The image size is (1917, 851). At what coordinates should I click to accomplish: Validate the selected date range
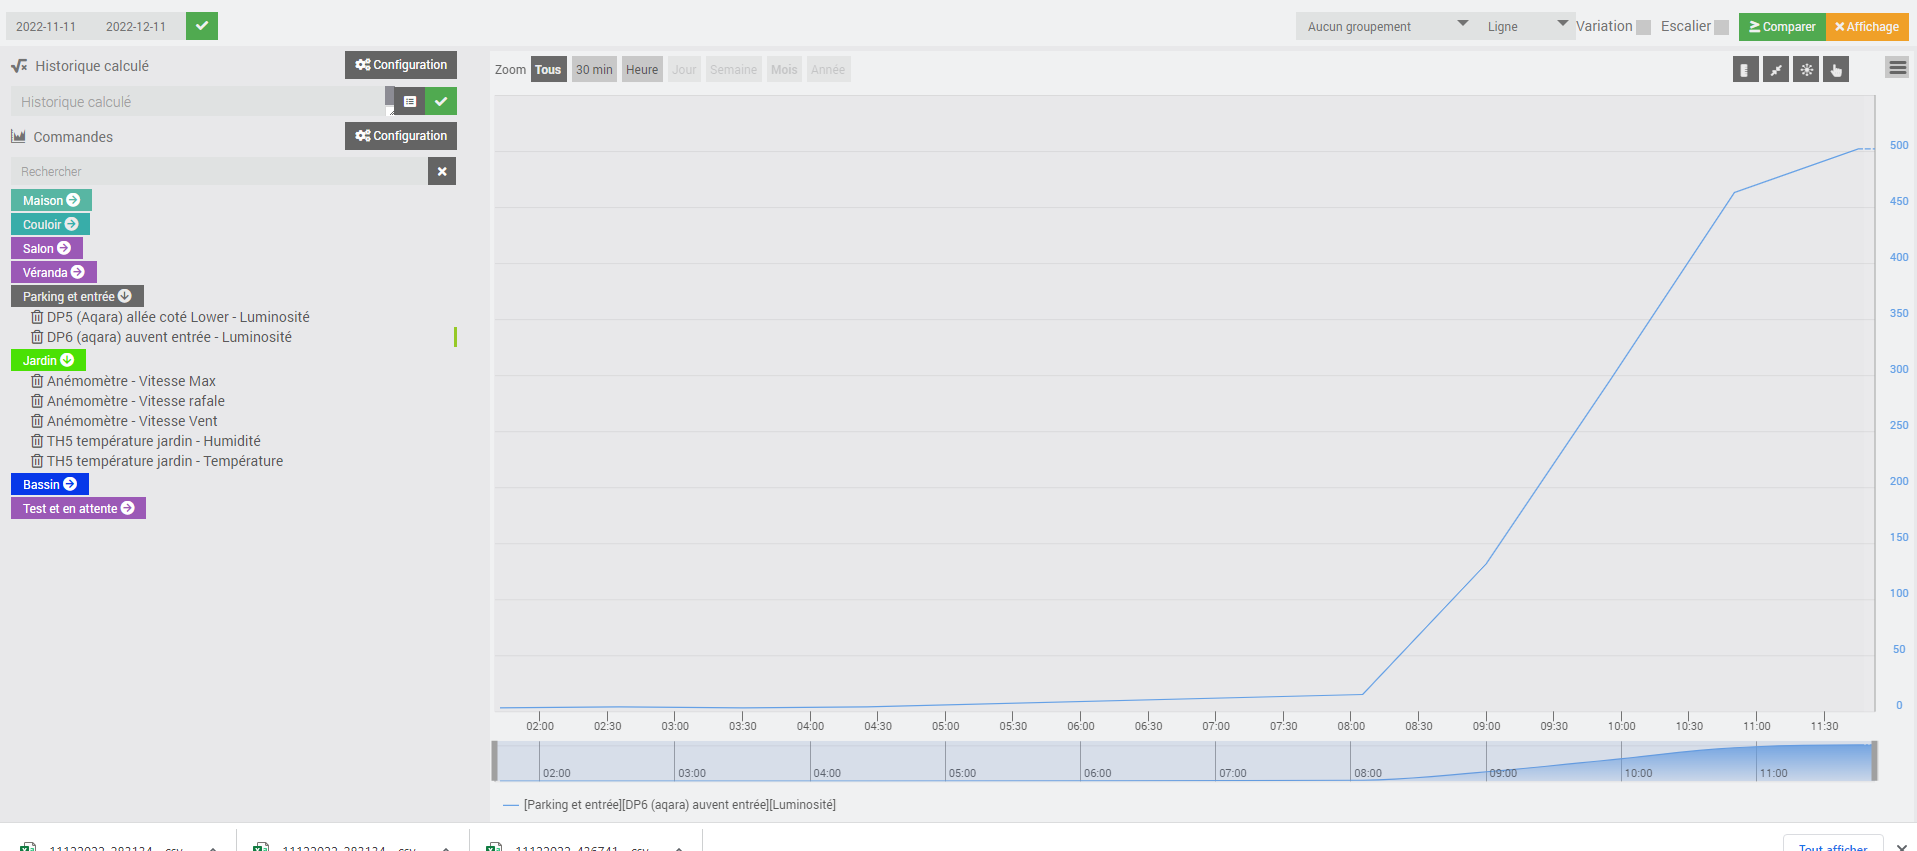coord(202,26)
